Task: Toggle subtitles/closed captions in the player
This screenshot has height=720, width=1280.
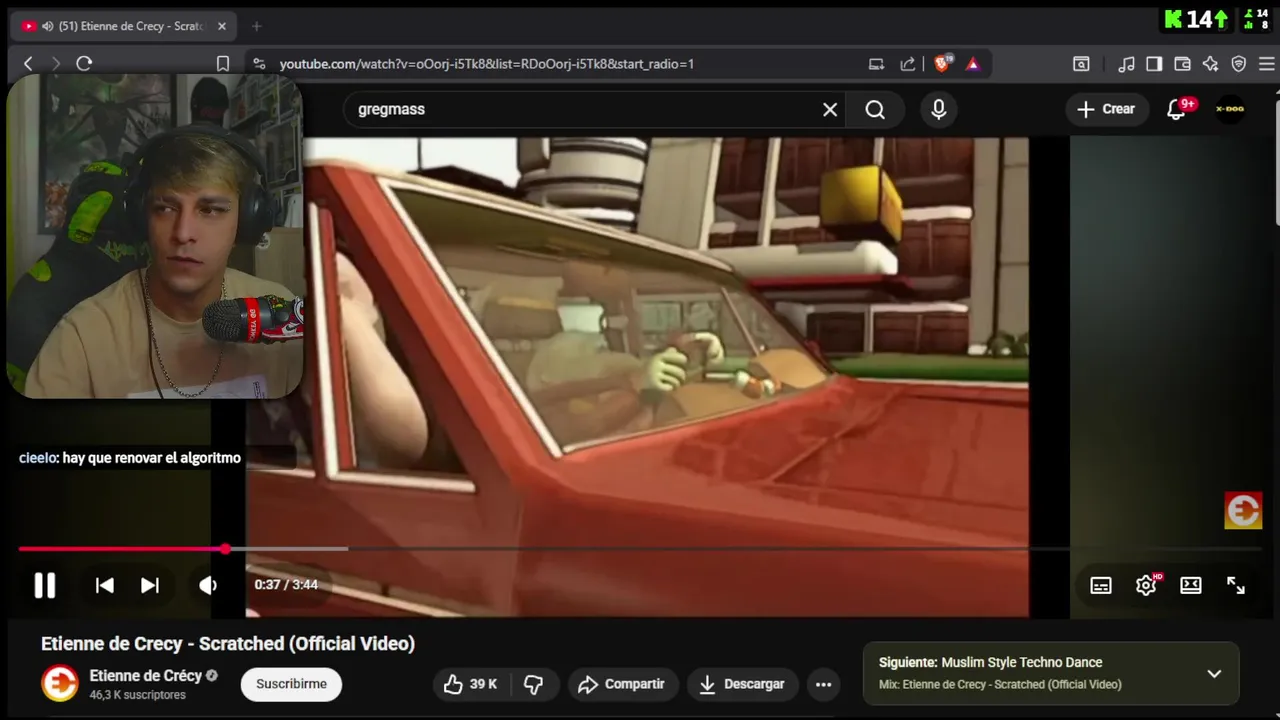Action: point(1101,585)
